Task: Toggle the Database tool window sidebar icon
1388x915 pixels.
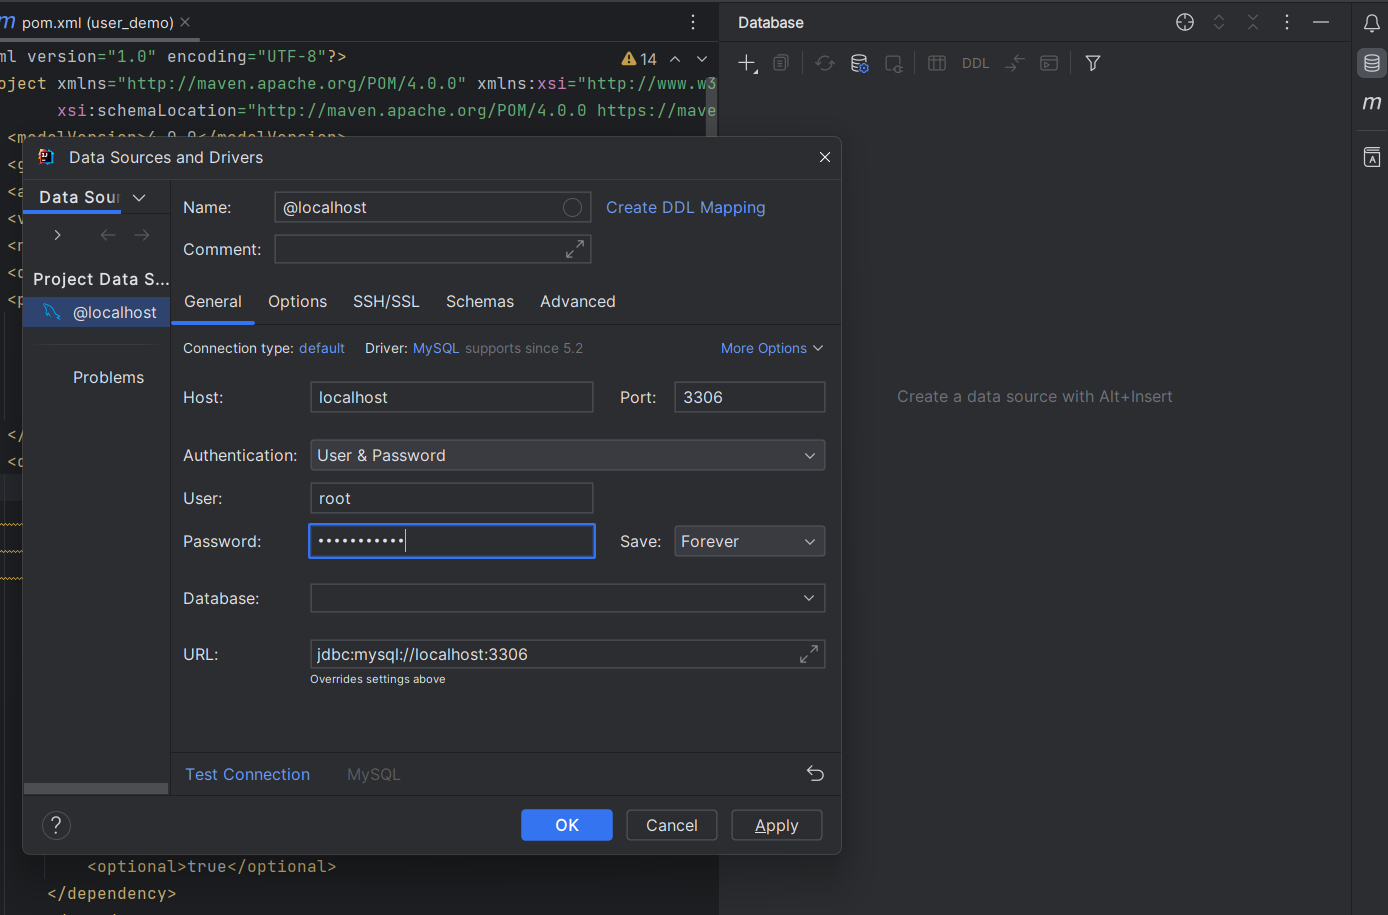Action: [x=1372, y=63]
